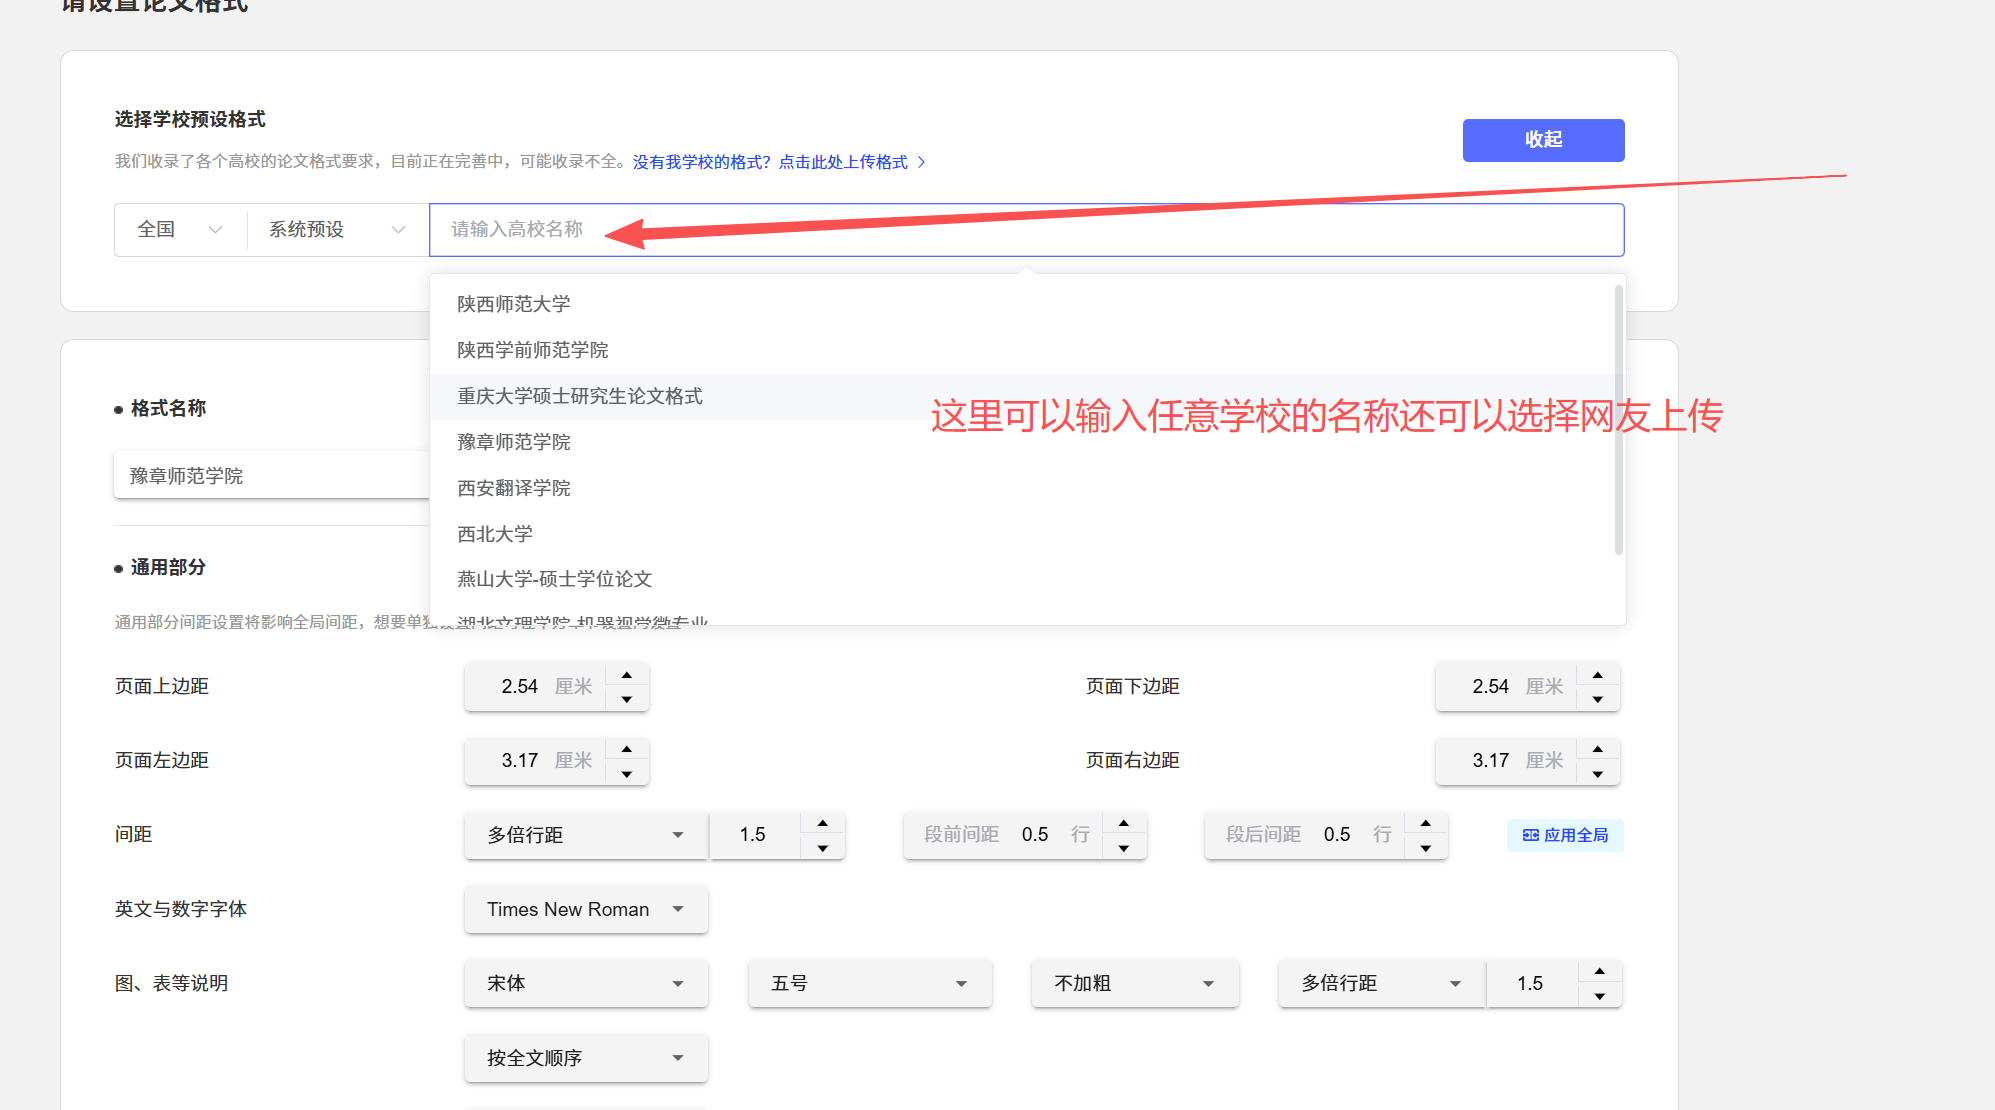Viewport: 1995px width, 1110px height.
Task: Decrease page bottom margin with down arrow
Action: pyautogui.click(x=1598, y=699)
